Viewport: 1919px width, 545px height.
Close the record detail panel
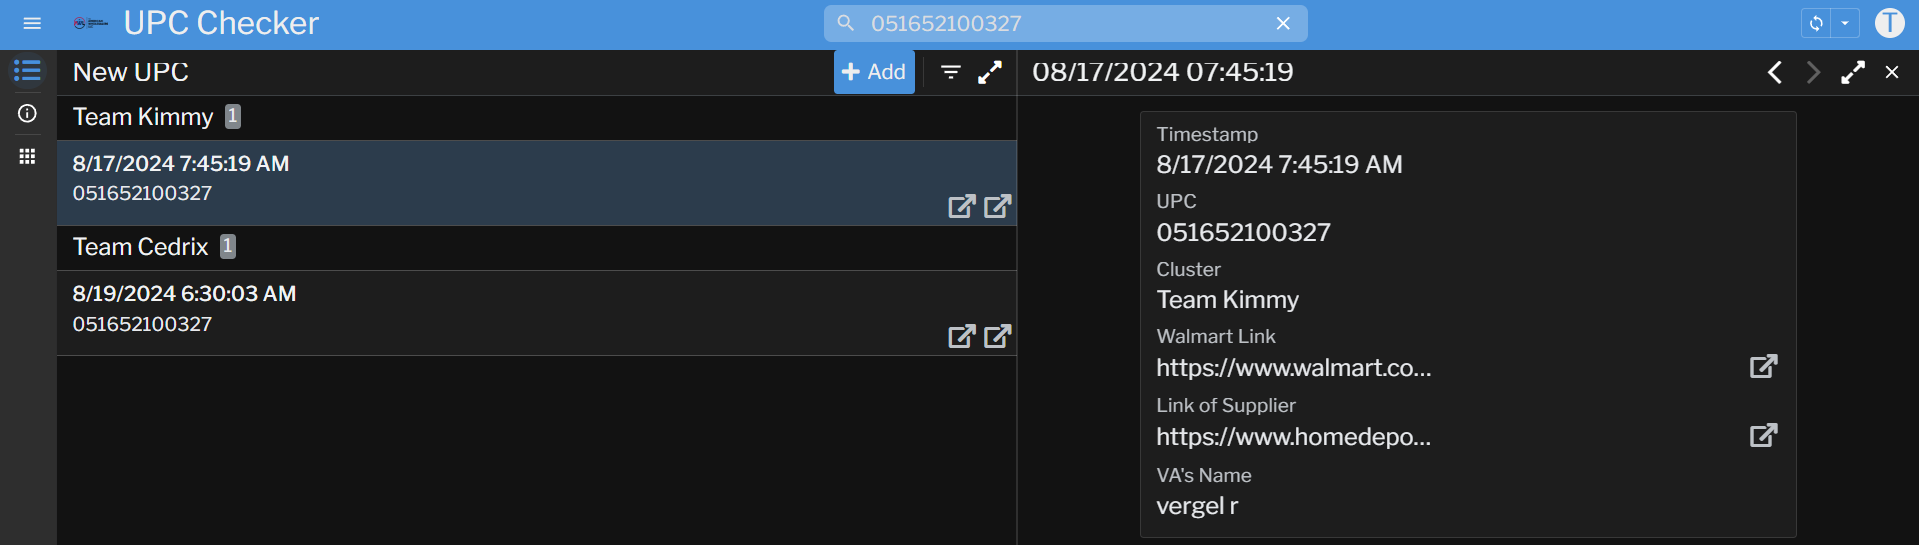point(1892,72)
